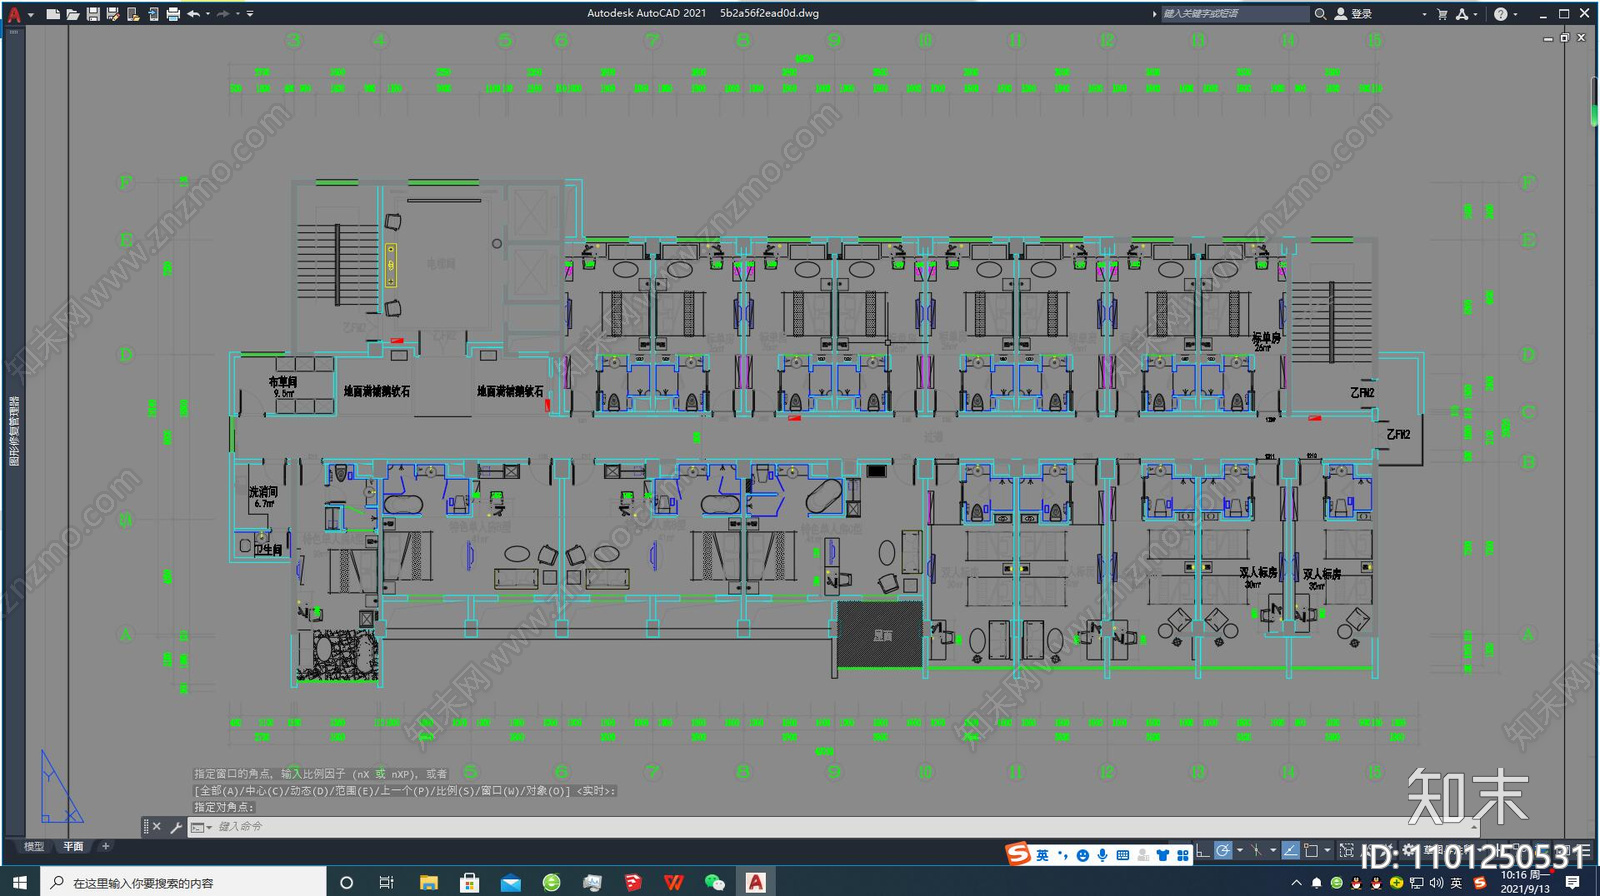Open File Explorer from the taskbar

pyautogui.click(x=429, y=882)
